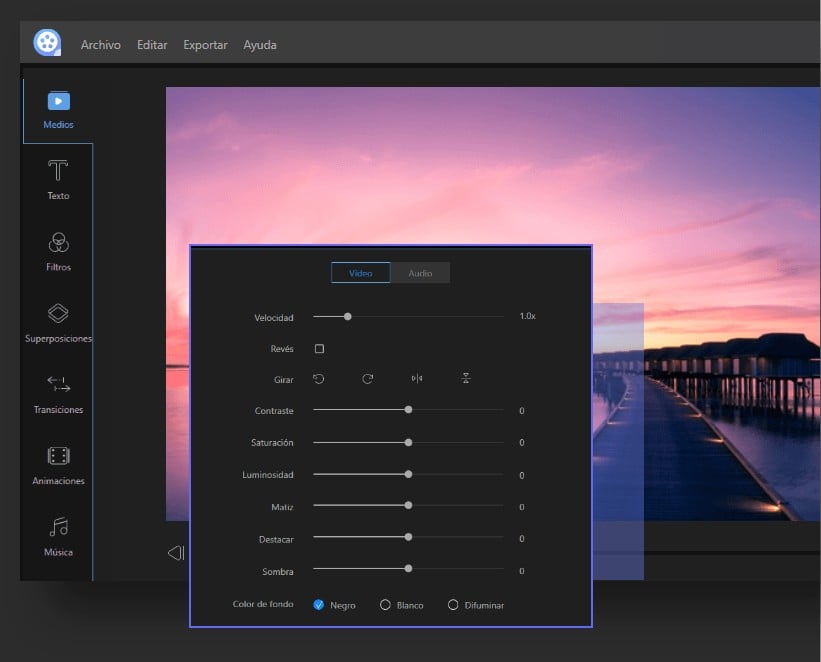The height and width of the screenshot is (662, 821).
Task: Open the Transiciones panel
Action: click(x=57, y=391)
